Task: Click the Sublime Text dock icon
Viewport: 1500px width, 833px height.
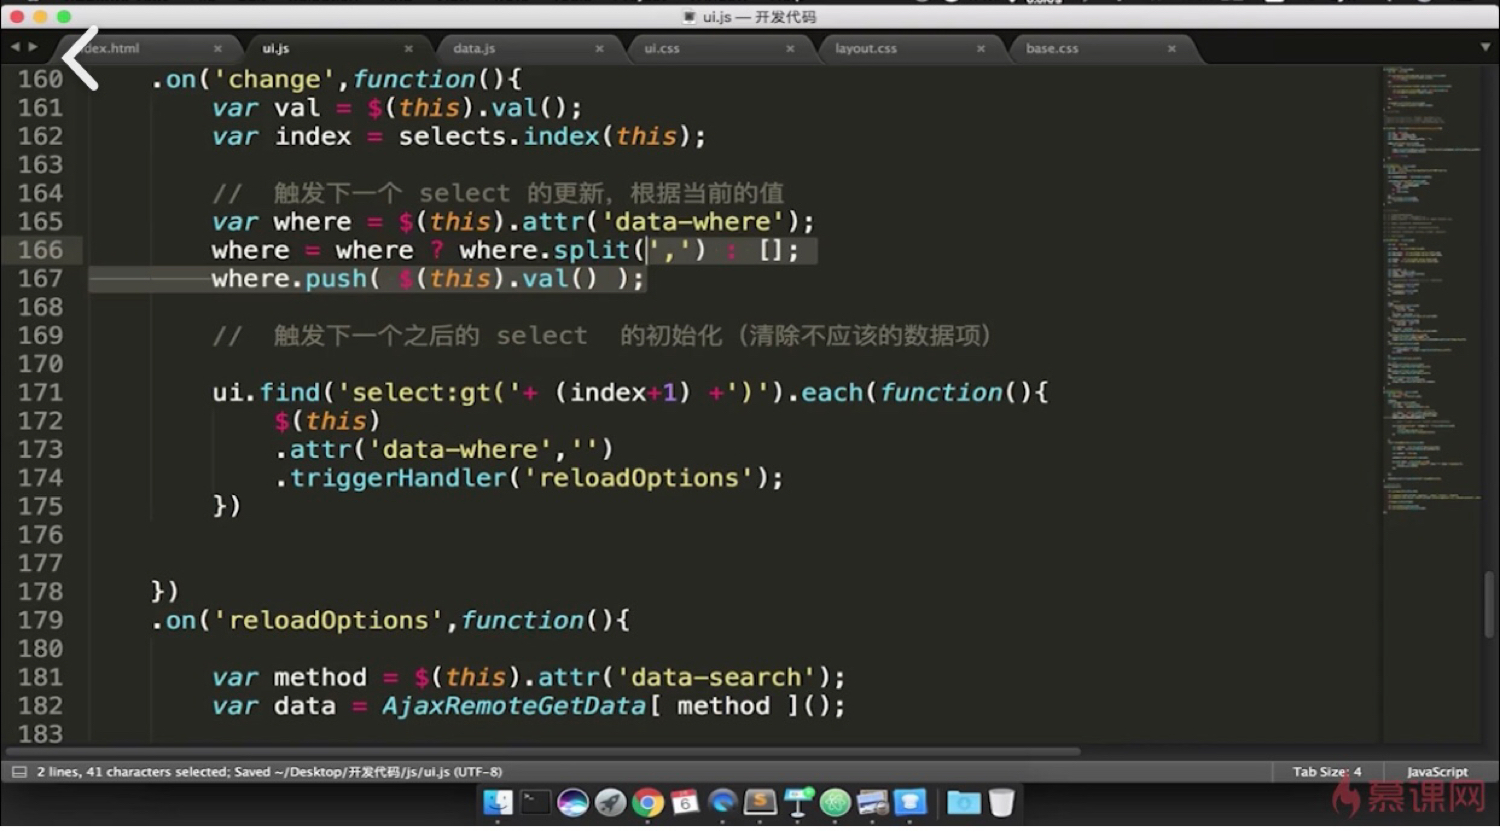Action: pyautogui.click(x=760, y=802)
